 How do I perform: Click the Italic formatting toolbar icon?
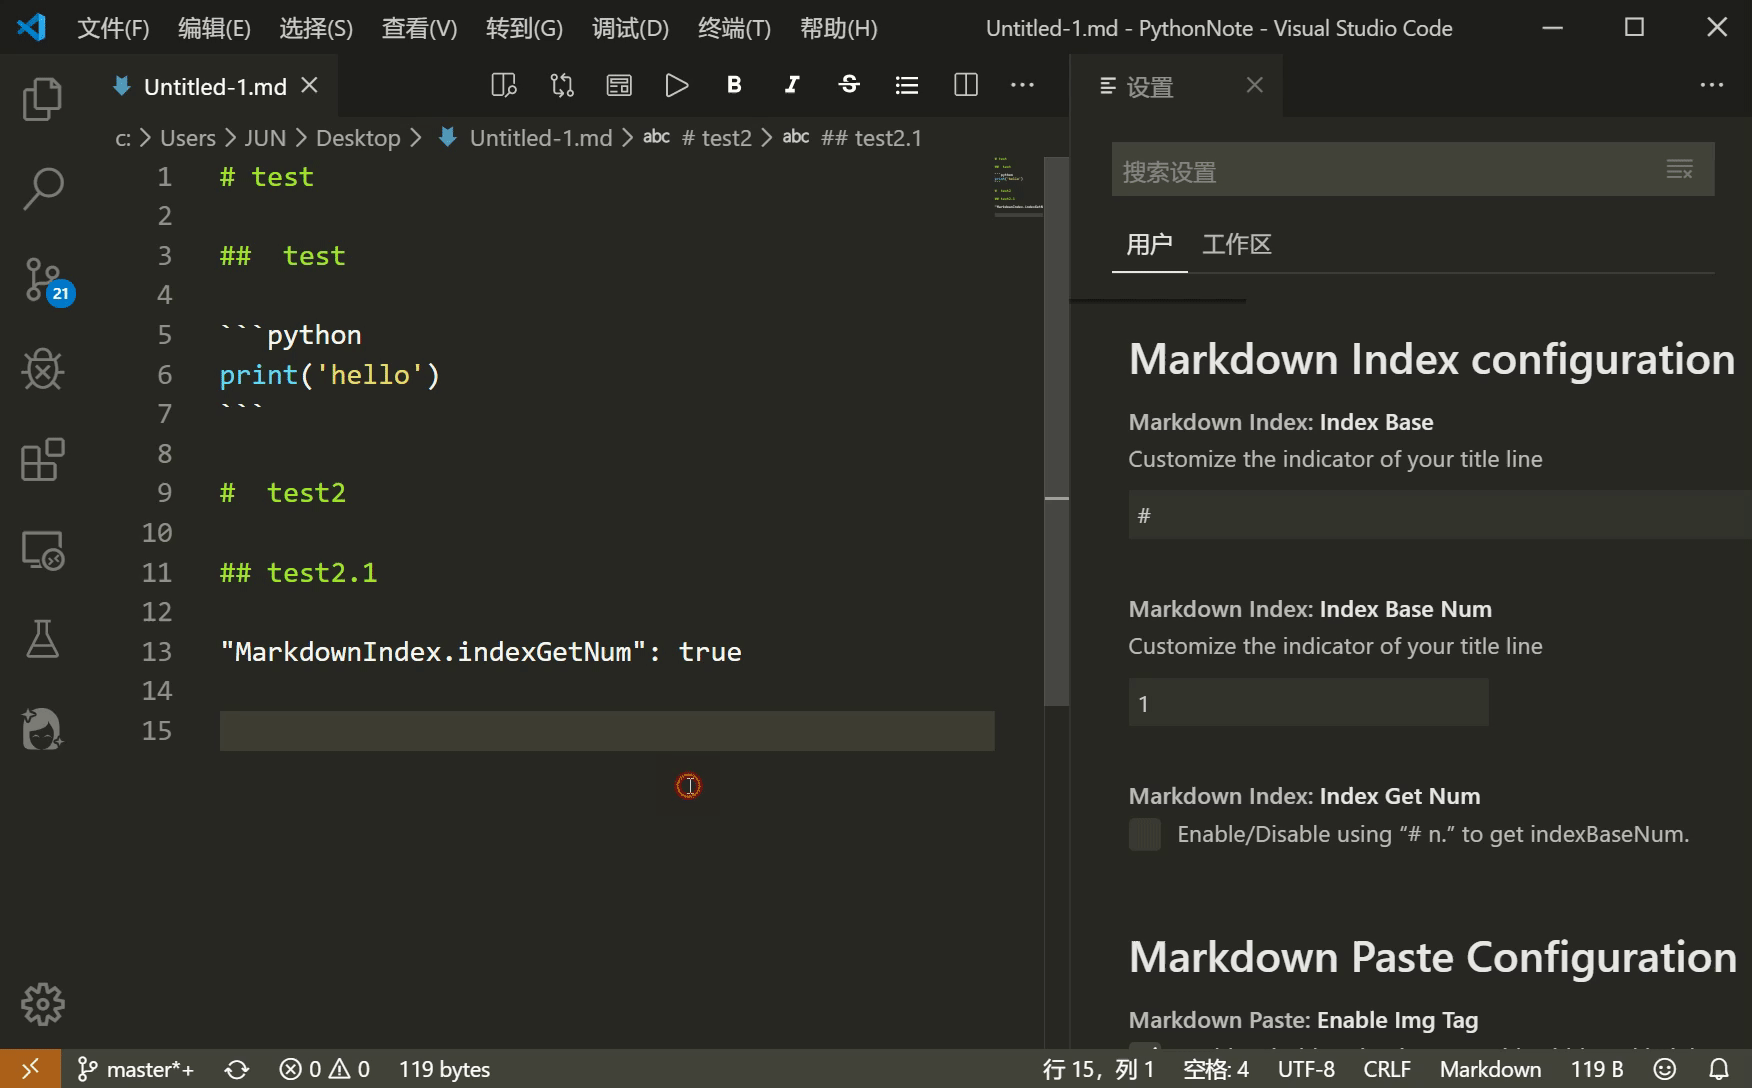792,85
